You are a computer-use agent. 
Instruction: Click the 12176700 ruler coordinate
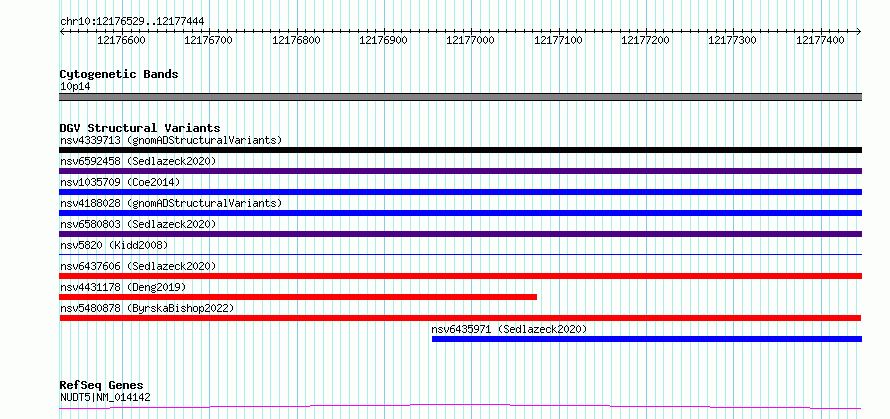tap(209, 40)
